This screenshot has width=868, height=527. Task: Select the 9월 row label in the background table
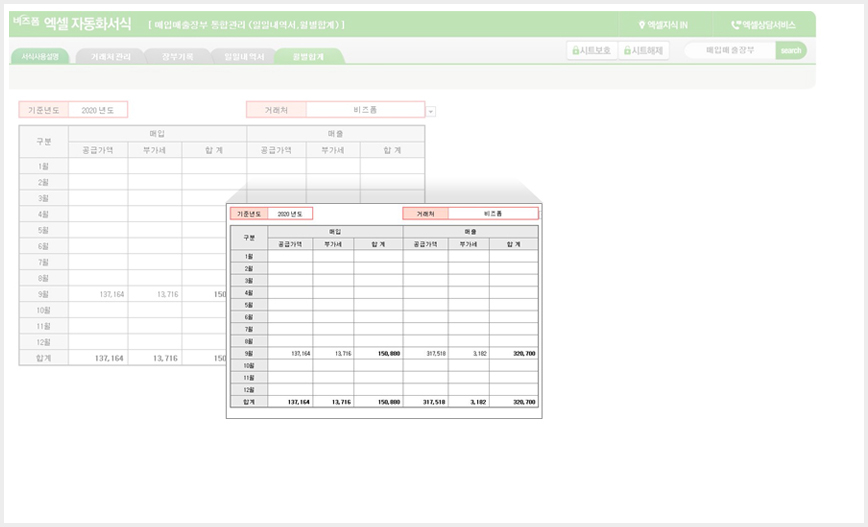pos(44,294)
